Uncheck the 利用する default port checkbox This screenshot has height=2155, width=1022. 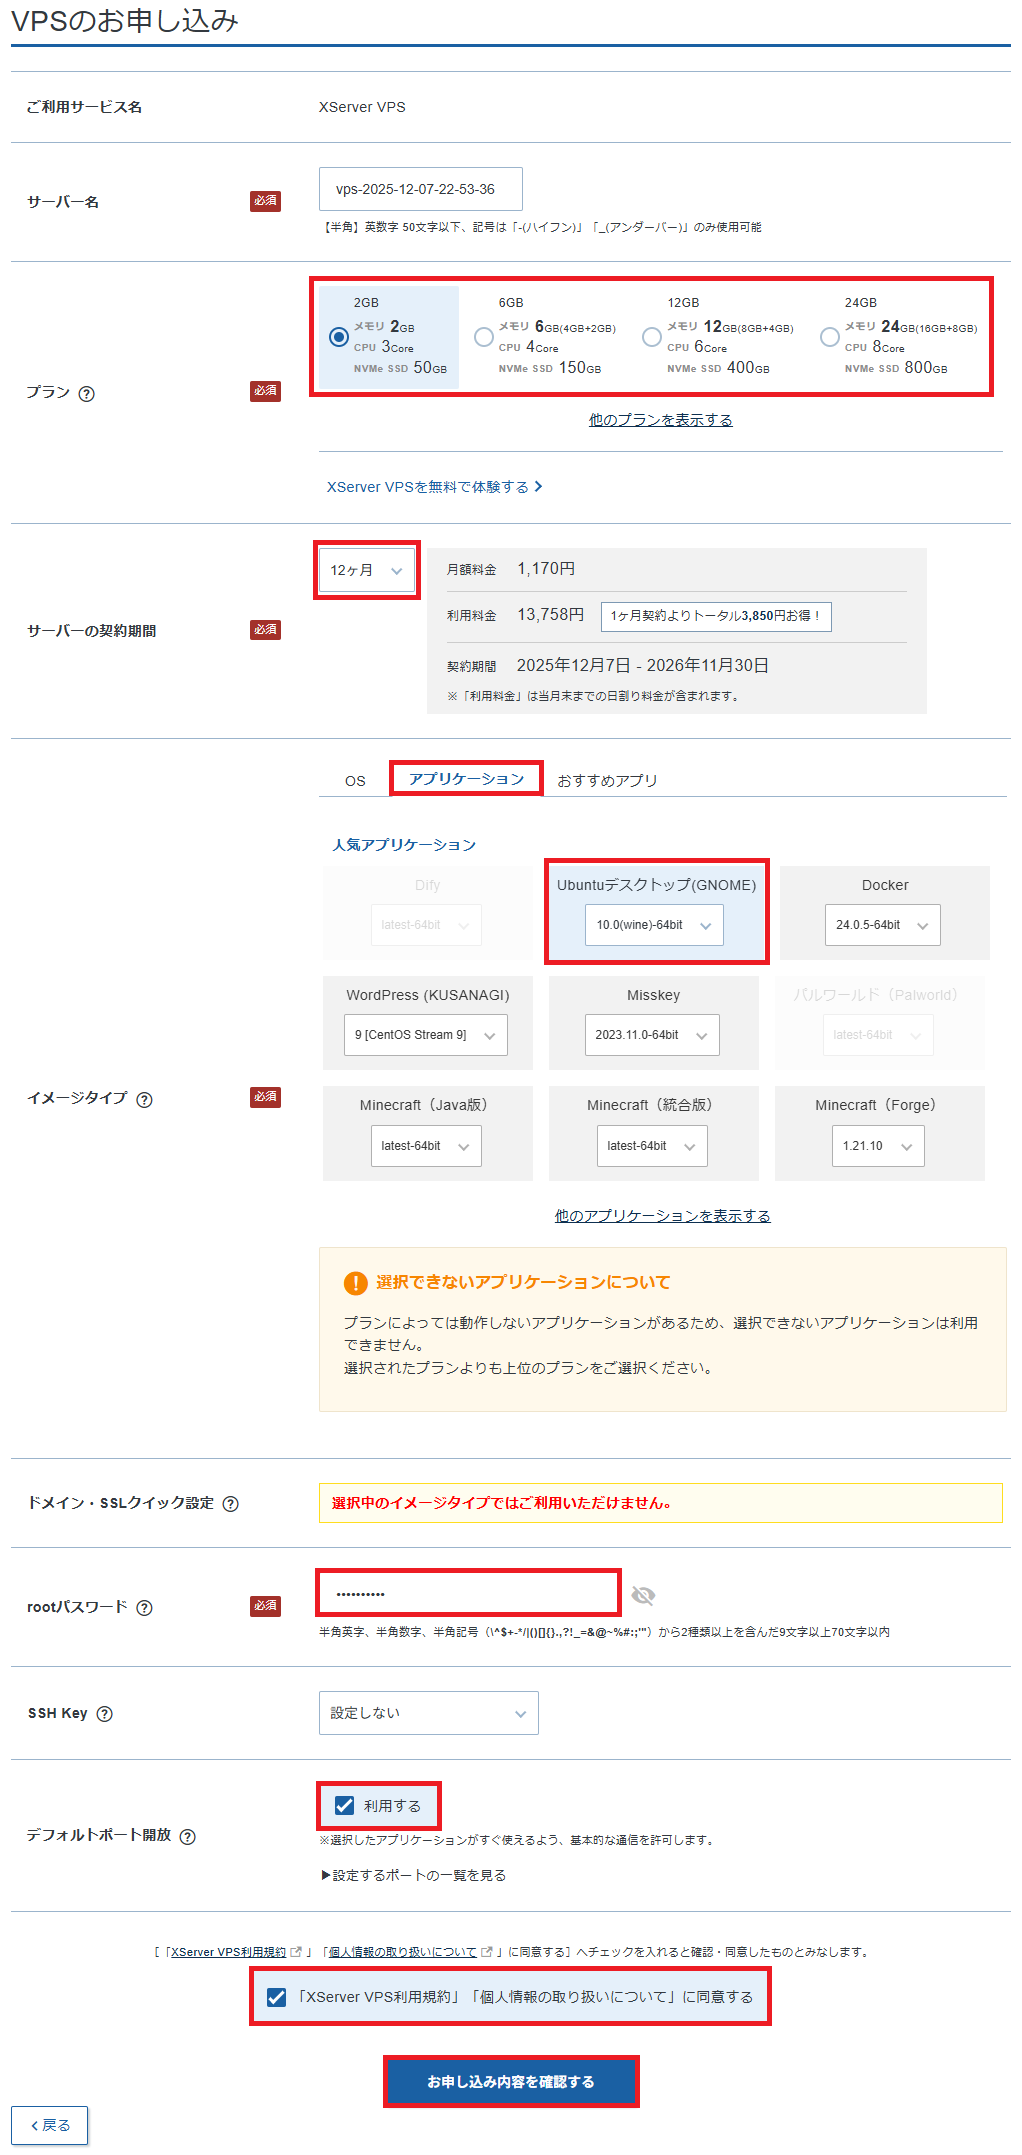click(x=345, y=1806)
